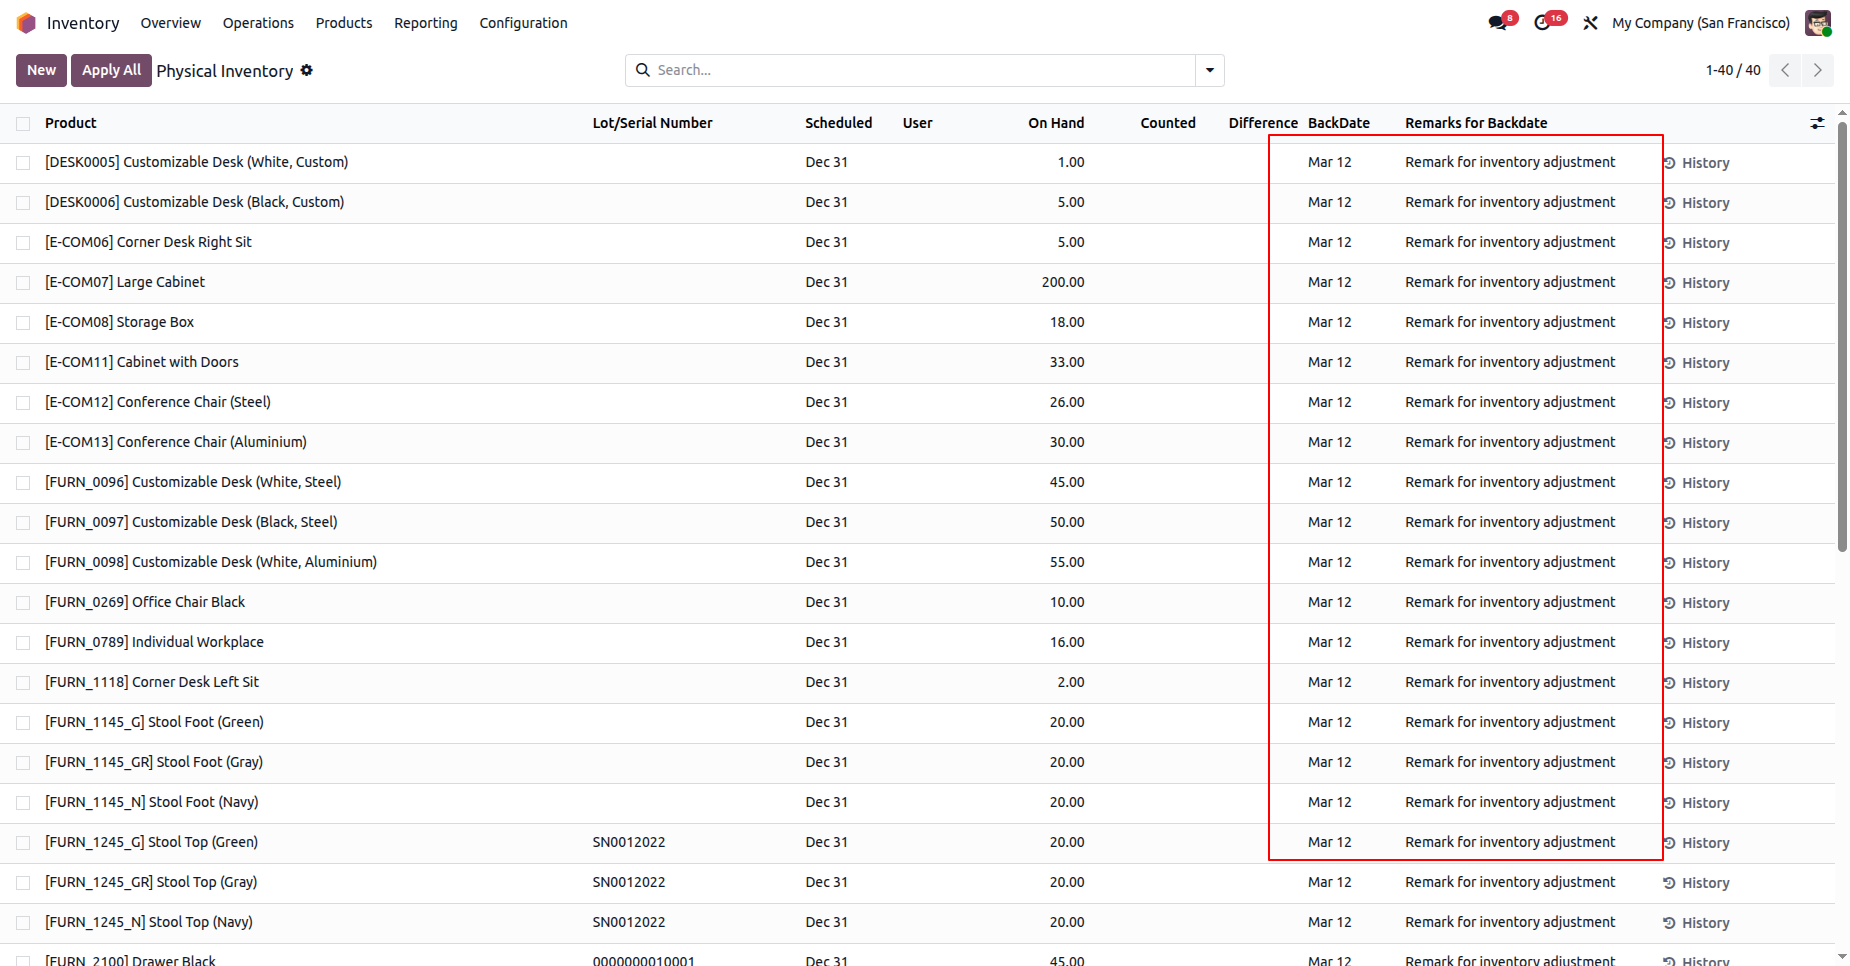This screenshot has width=1850, height=966.
Task: Check the Large Cabinet row checkbox
Action: (x=23, y=283)
